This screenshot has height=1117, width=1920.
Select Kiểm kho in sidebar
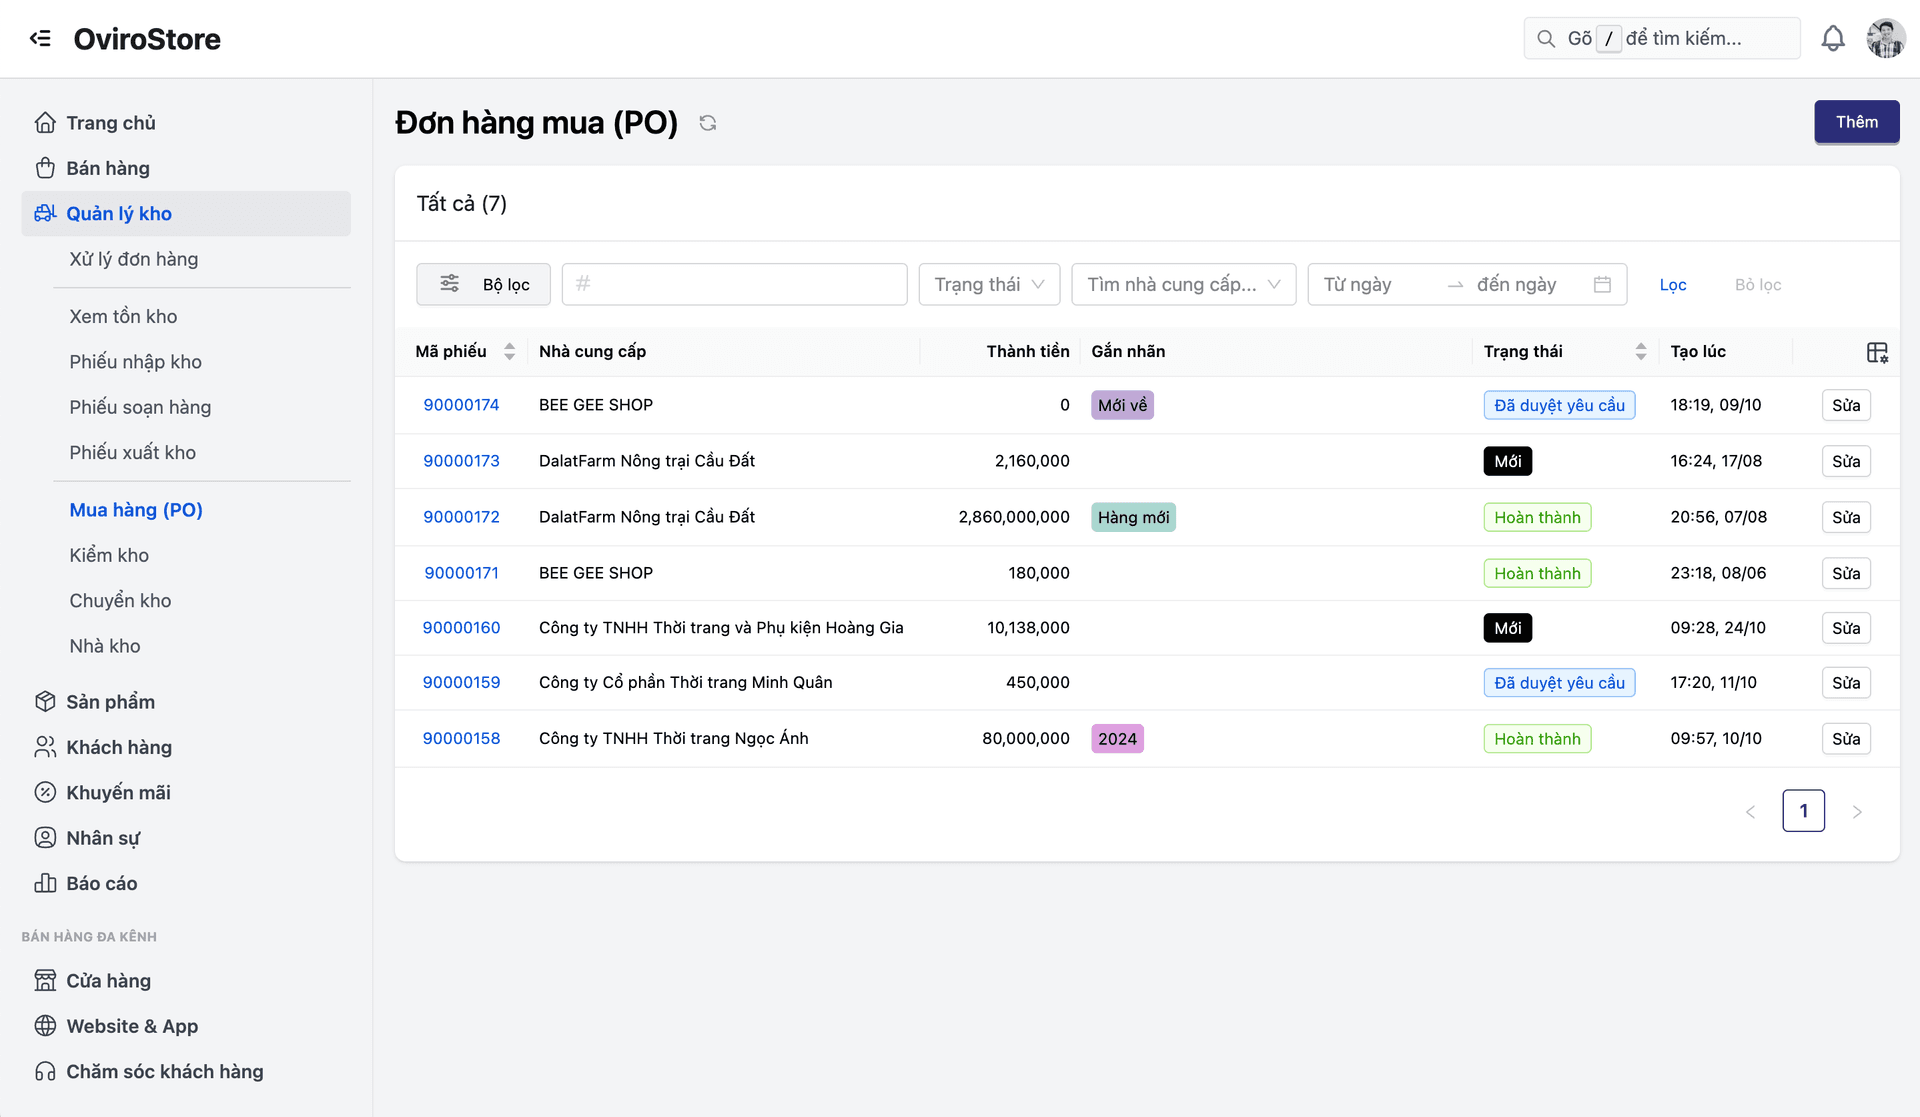pyautogui.click(x=109, y=555)
